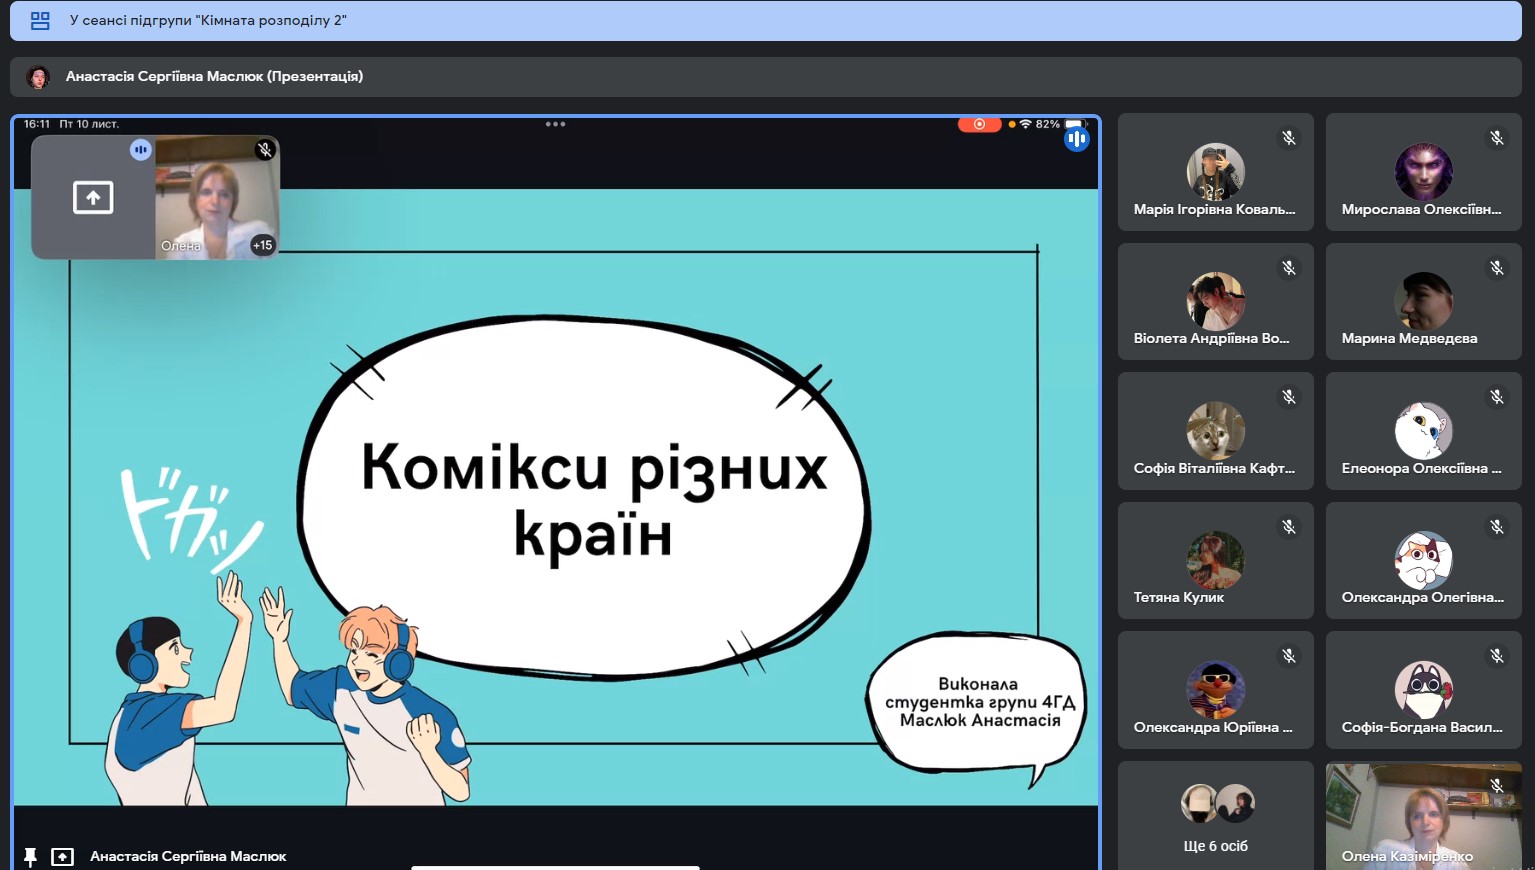Click the date Пт 10 лист.
1535x870 pixels.
(x=89, y=124)
